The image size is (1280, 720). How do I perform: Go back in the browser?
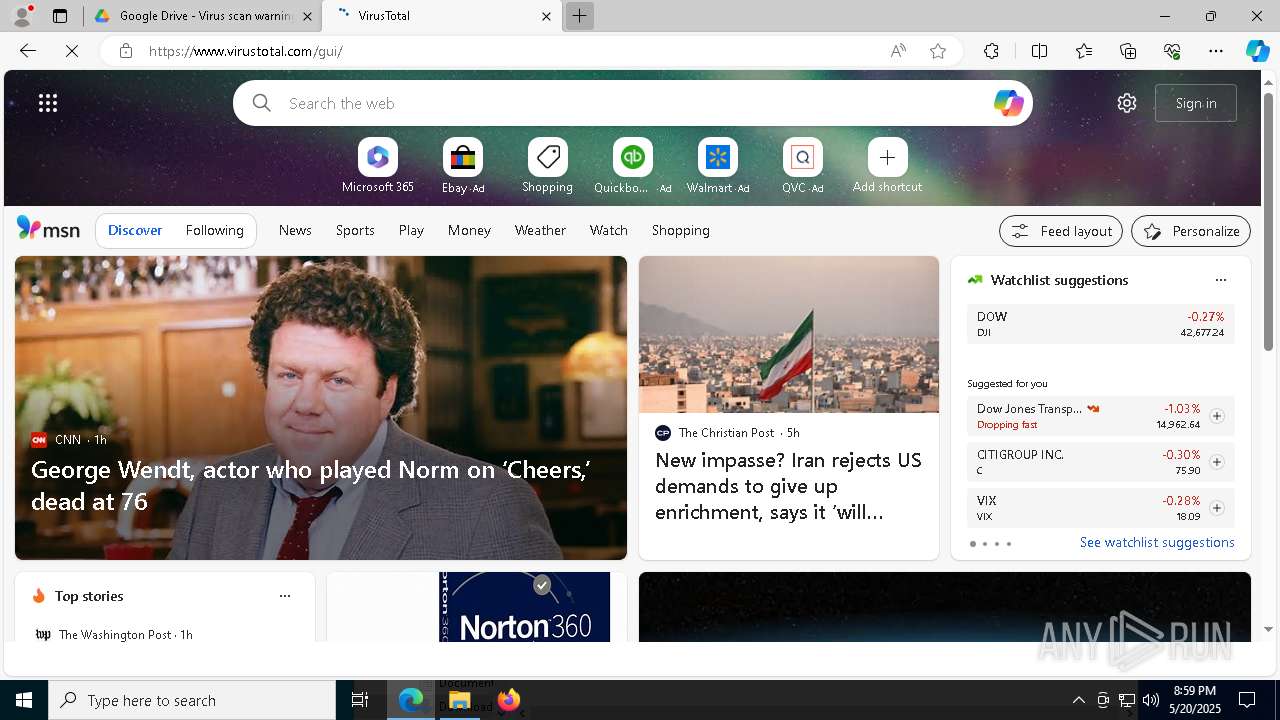tap(28, 51)
